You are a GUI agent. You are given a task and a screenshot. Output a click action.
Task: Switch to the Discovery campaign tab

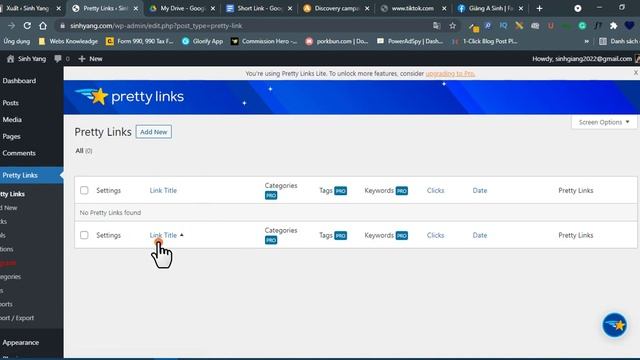pos(336,8)
